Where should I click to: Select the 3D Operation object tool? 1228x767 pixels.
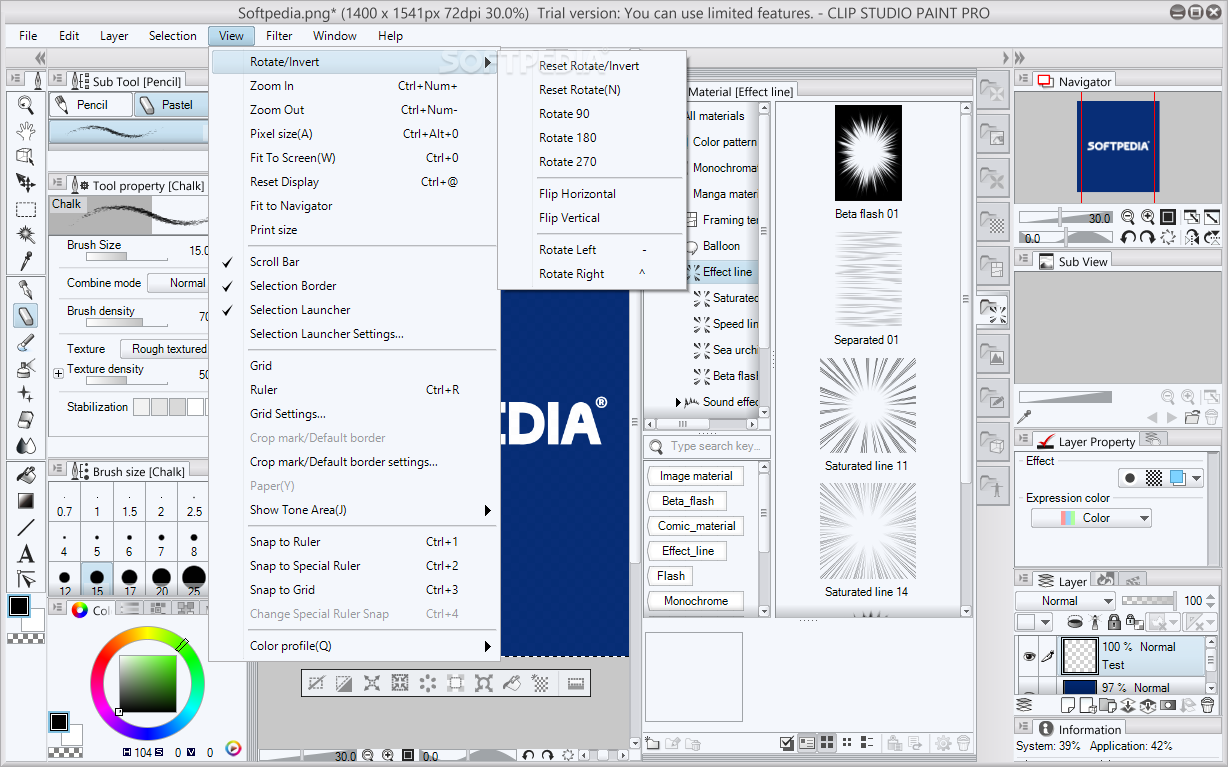point(26,157)
